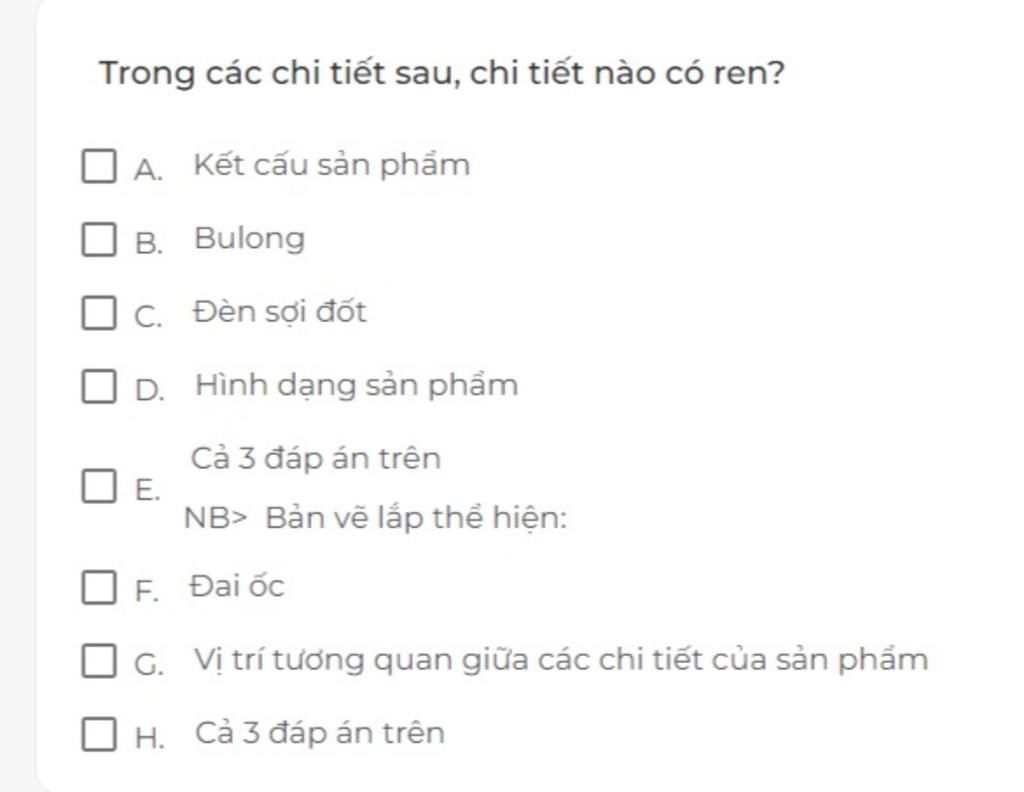1024x792 pixels.
Task: Enable the checkbox for option C
Action: (98, 312)
